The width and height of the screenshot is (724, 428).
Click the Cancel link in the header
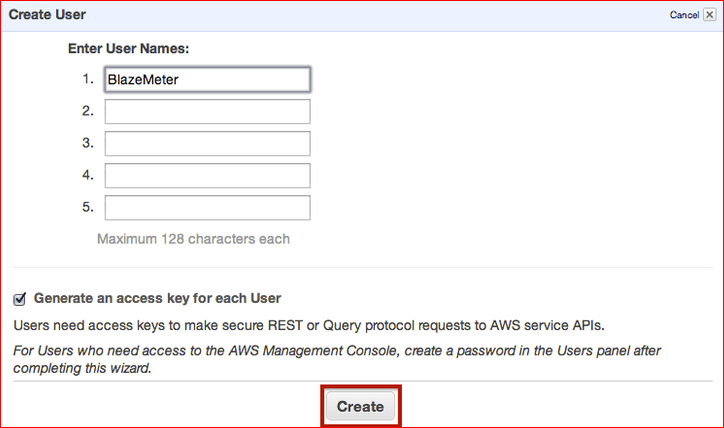click(684, 15)
